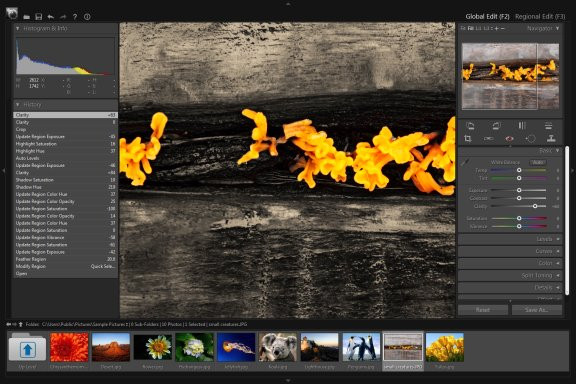This screenshot has width=576, height=384.
Task: Select the spot heal circle tool
Action: click(x=530, y=139)
